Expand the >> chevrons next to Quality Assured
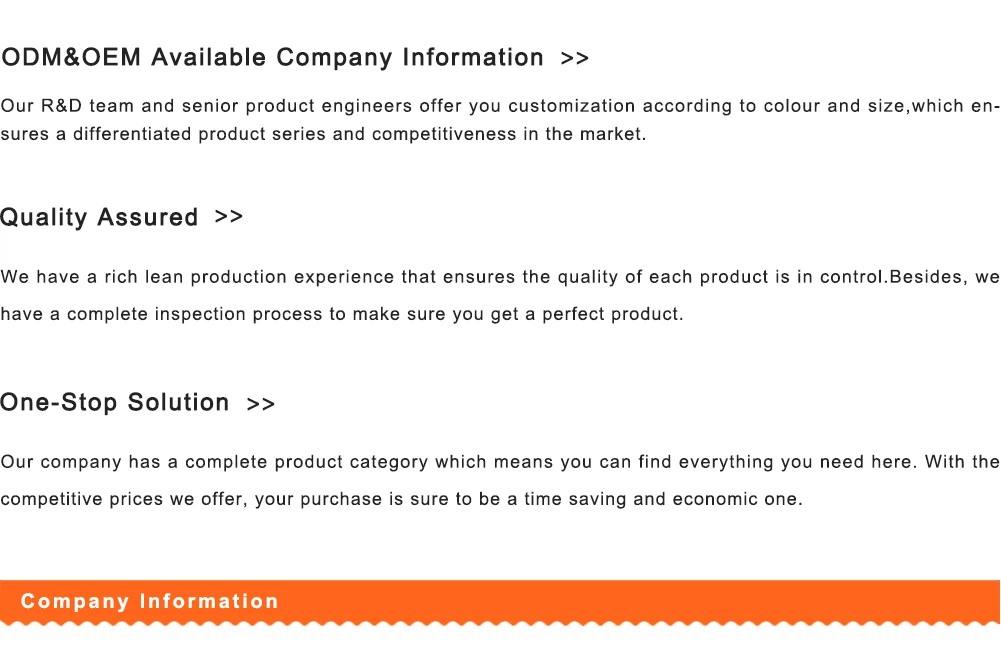Screen dimensions: 1001x649 click(229, 217)
